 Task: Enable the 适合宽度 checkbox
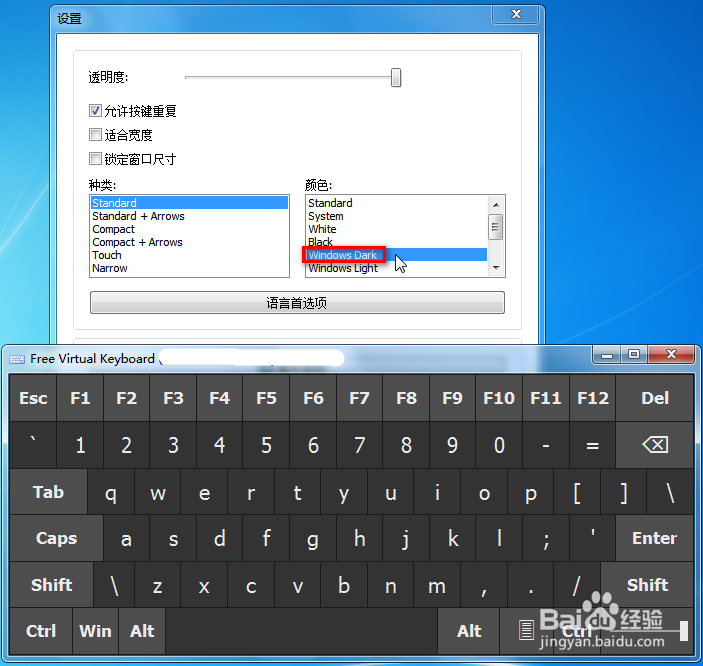[x=95, y=135]
